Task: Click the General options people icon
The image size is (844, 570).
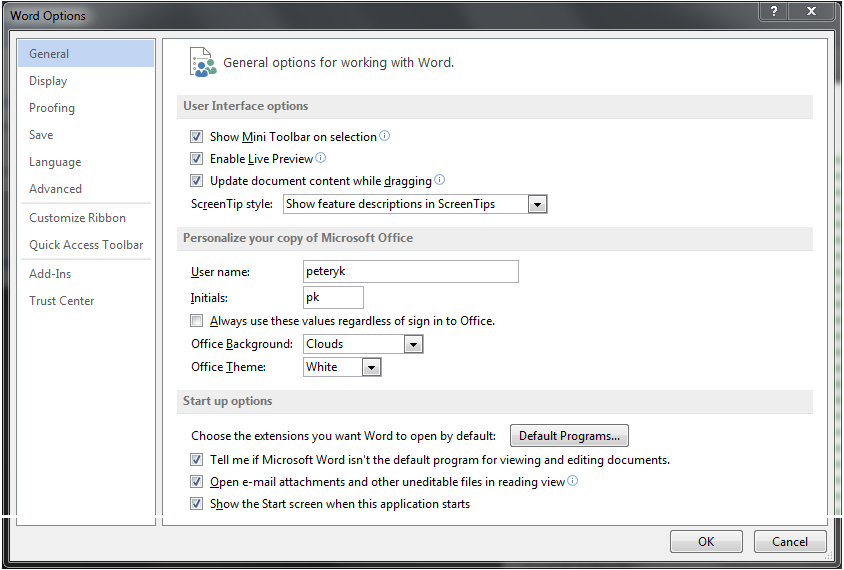Action: pyautogui.click(x=202, y=62)
